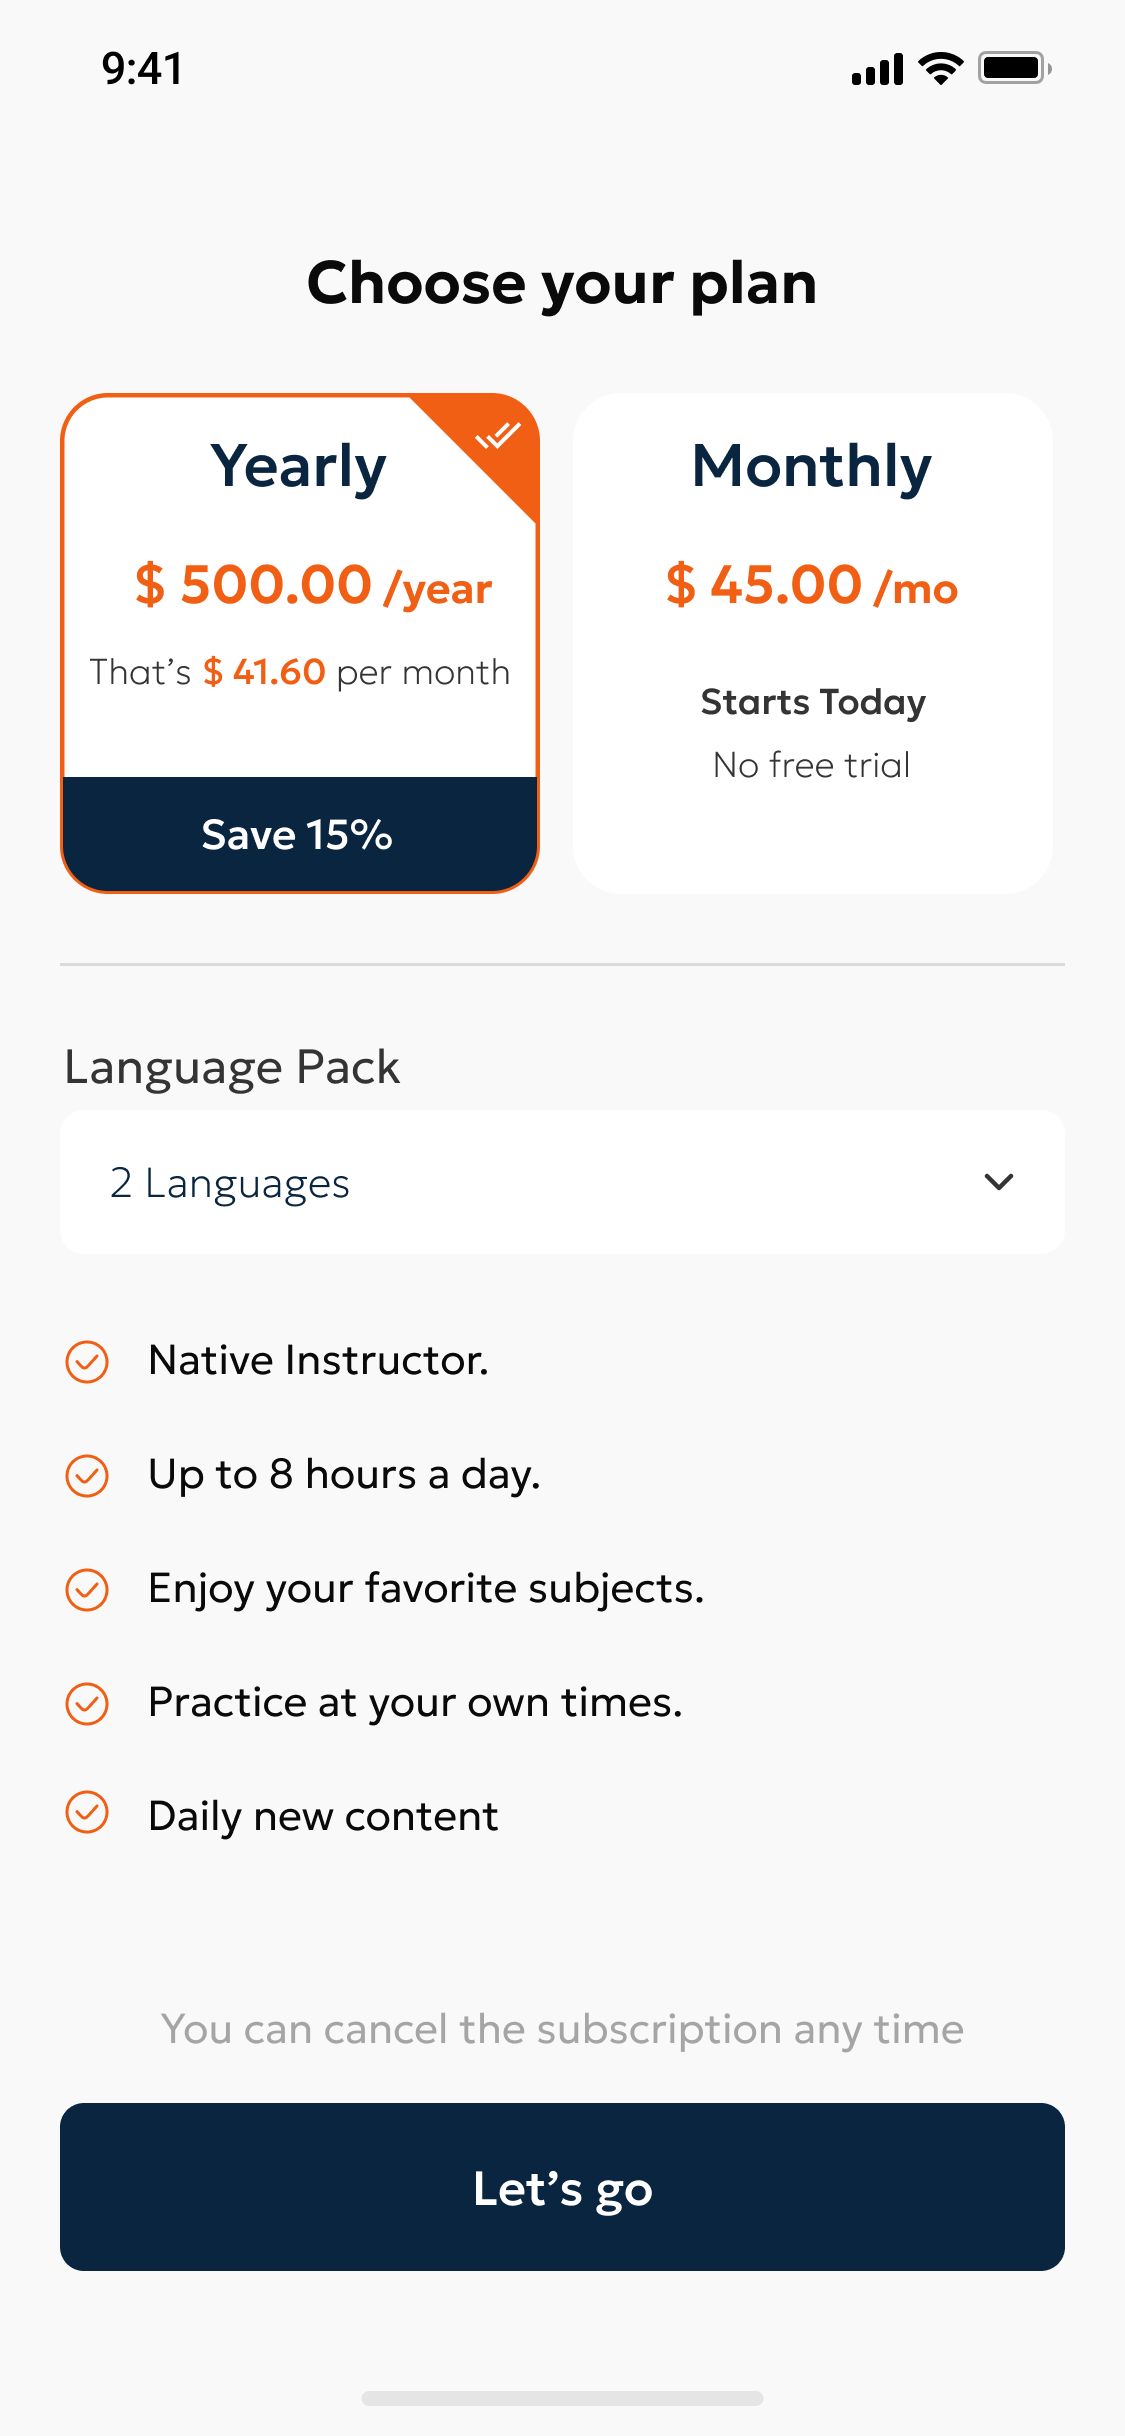Expand Language Pack using the chevron arrow

click(999, 1182)
